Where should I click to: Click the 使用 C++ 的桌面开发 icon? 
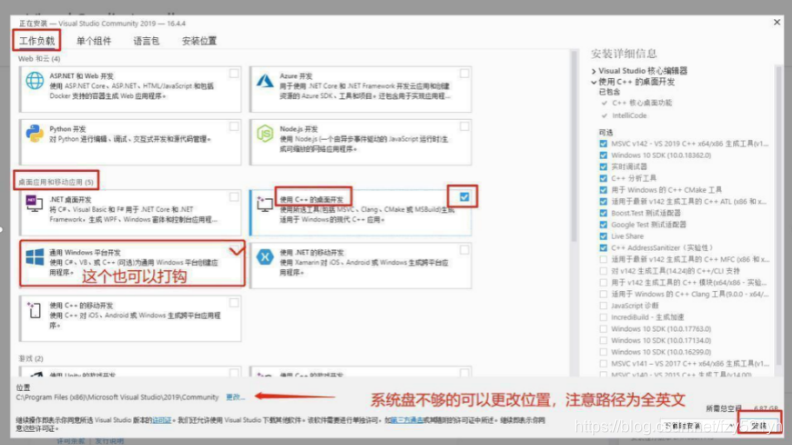[x=265, y=204]
